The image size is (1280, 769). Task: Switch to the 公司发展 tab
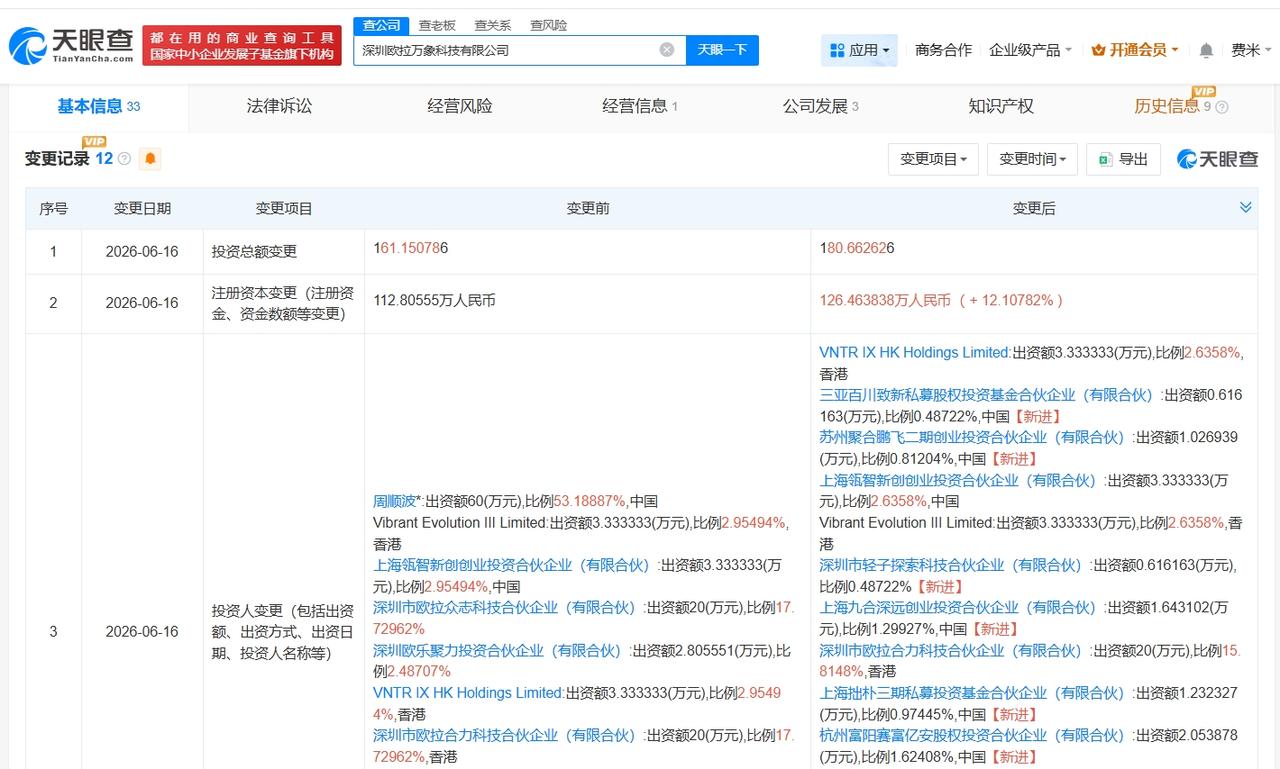(x=820, y=106)
